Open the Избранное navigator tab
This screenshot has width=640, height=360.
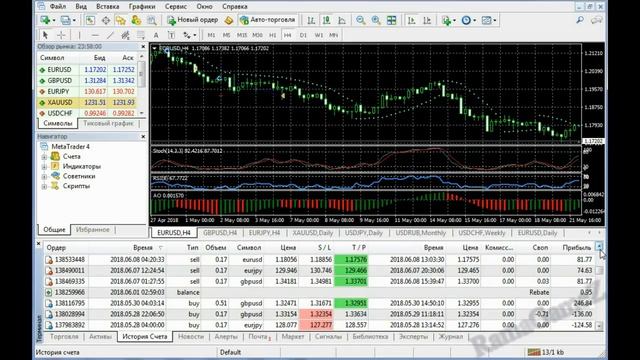pyautogui.click(x=93, y=230)
